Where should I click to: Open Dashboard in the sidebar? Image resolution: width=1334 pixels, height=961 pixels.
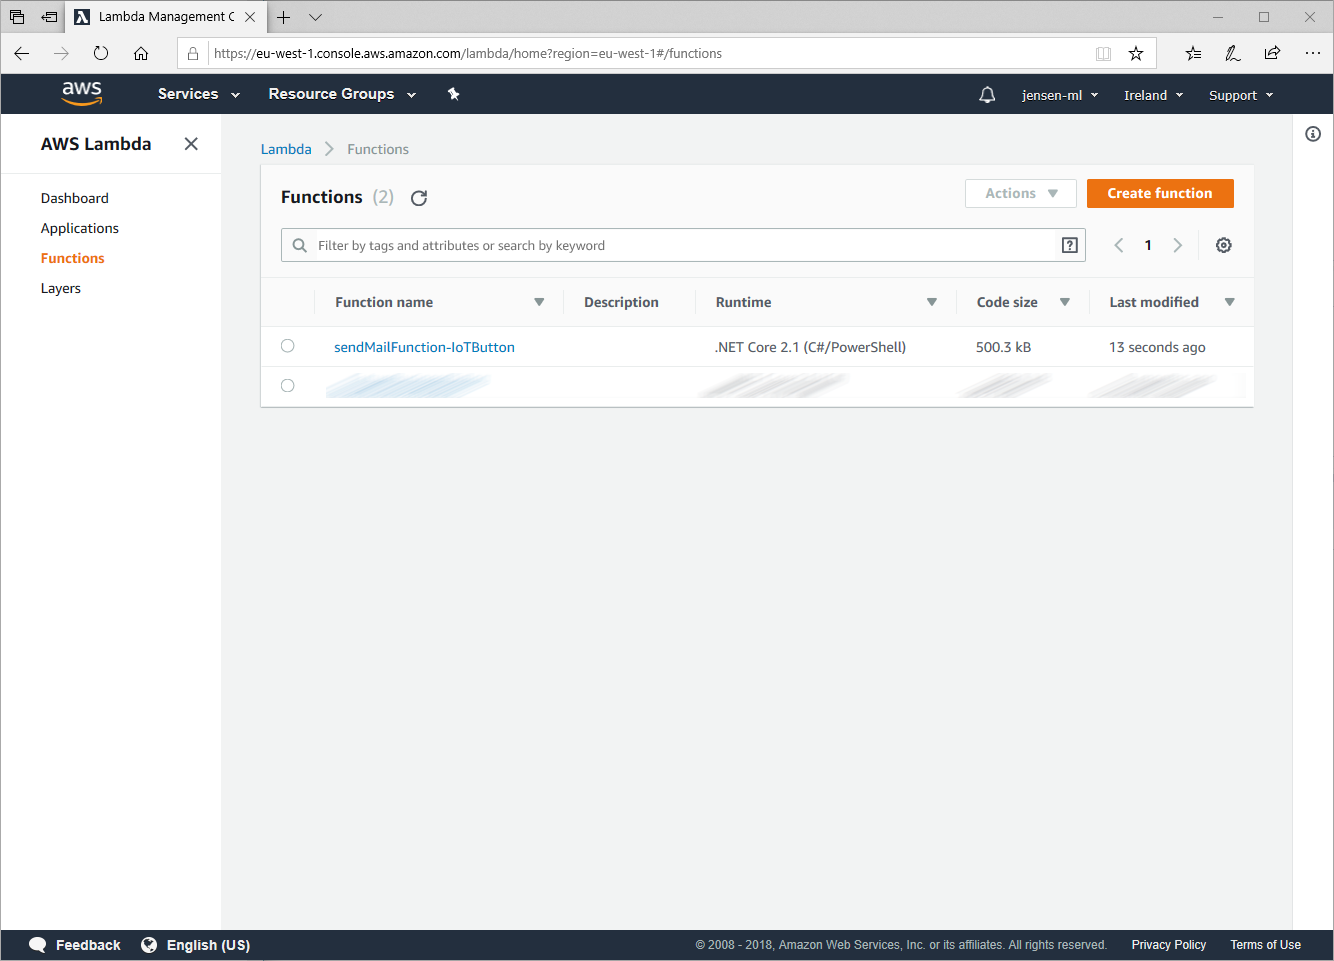click(x=75, y=198)
